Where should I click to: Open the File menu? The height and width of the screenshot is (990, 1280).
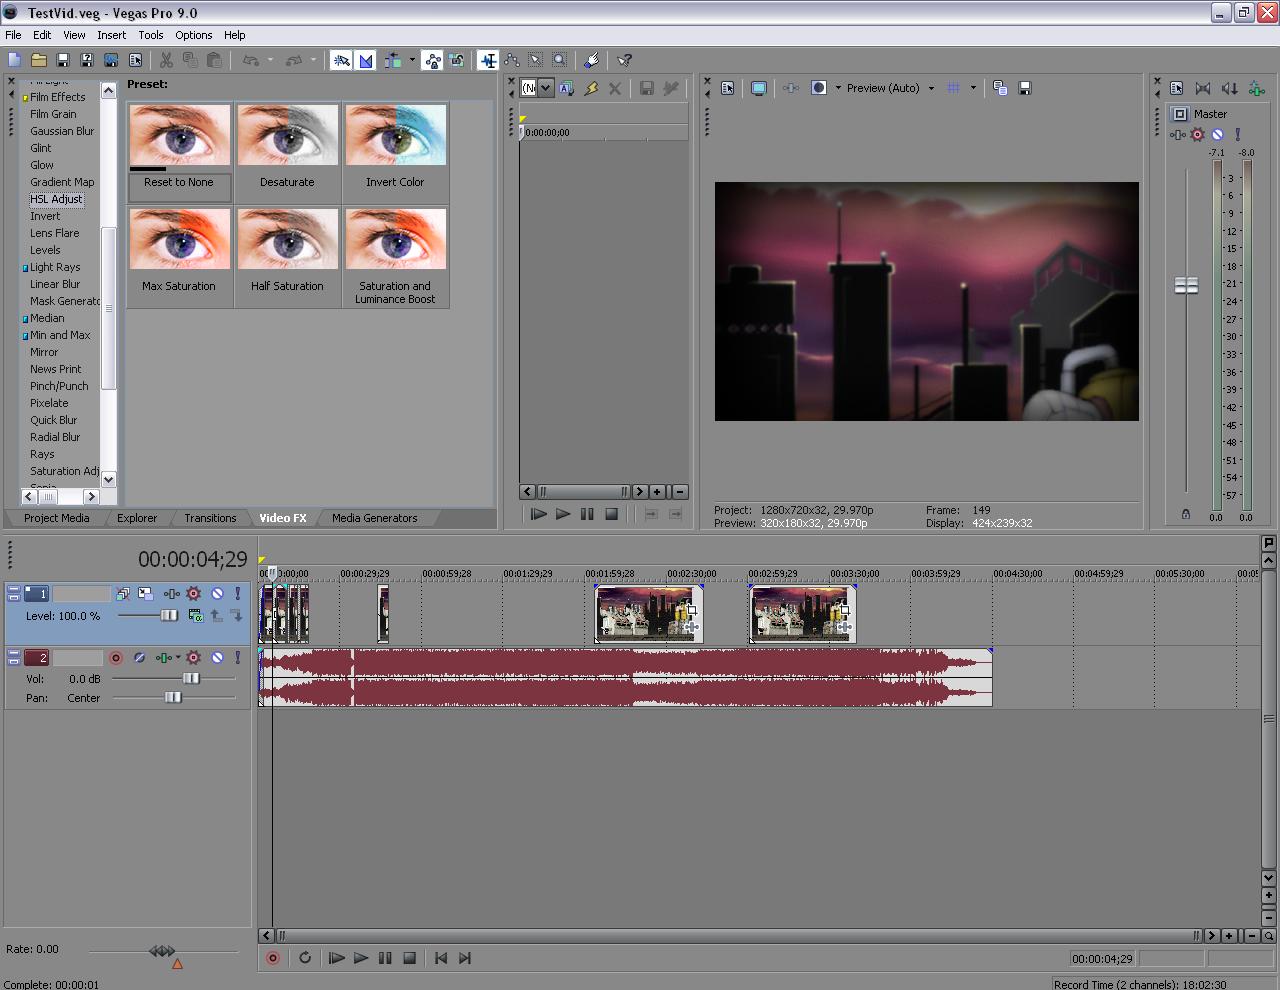(x=13, y=35)
